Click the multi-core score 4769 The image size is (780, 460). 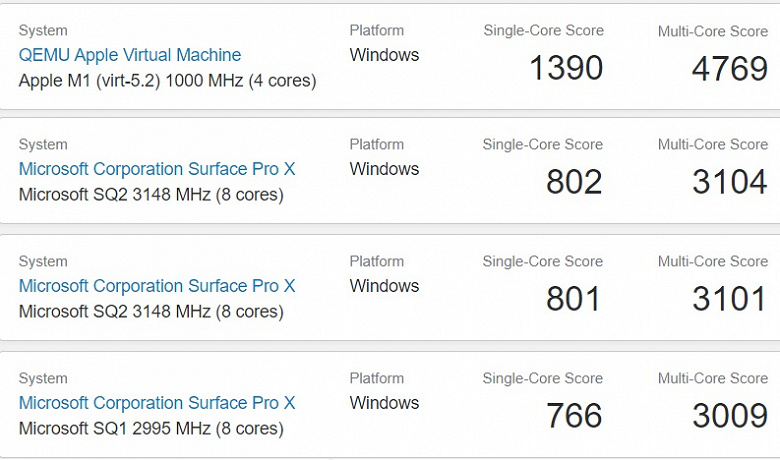[730, 68]
